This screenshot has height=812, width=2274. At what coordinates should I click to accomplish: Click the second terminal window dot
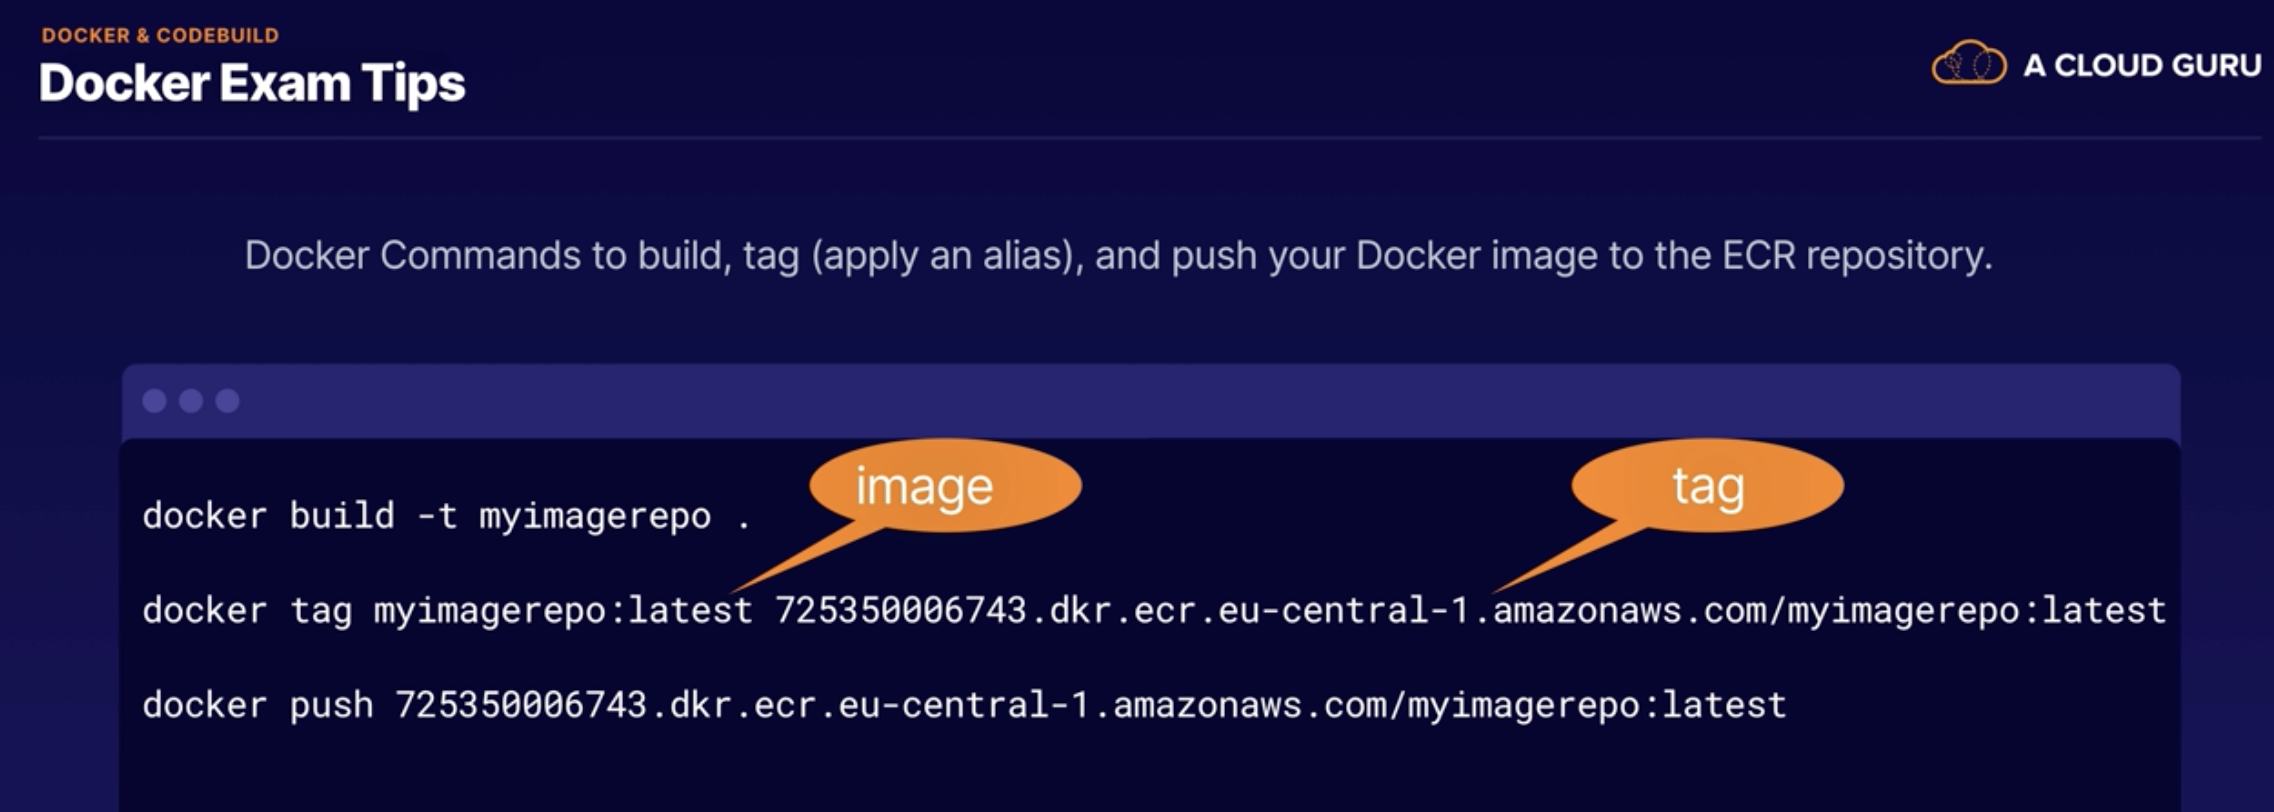coord(191,401)
